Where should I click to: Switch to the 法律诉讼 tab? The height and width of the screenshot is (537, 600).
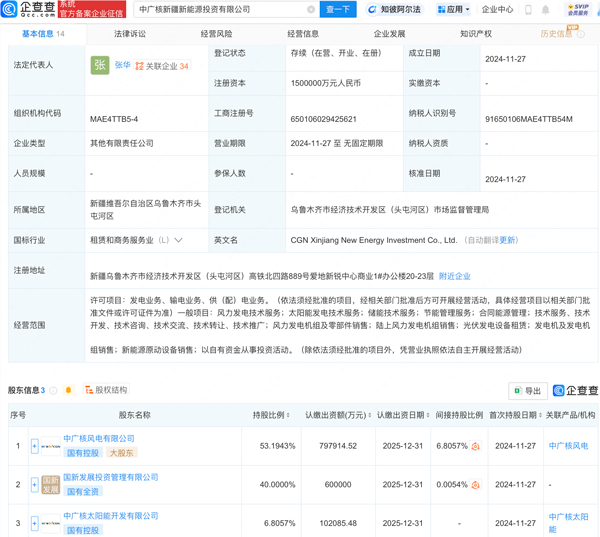130,34
